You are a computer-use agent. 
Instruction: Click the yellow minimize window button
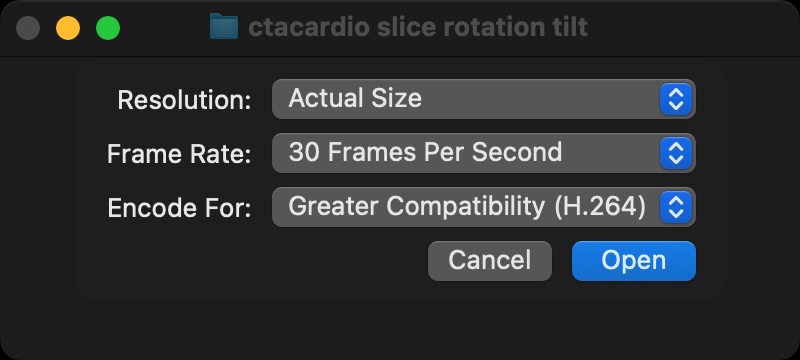[x=68, y=28]
